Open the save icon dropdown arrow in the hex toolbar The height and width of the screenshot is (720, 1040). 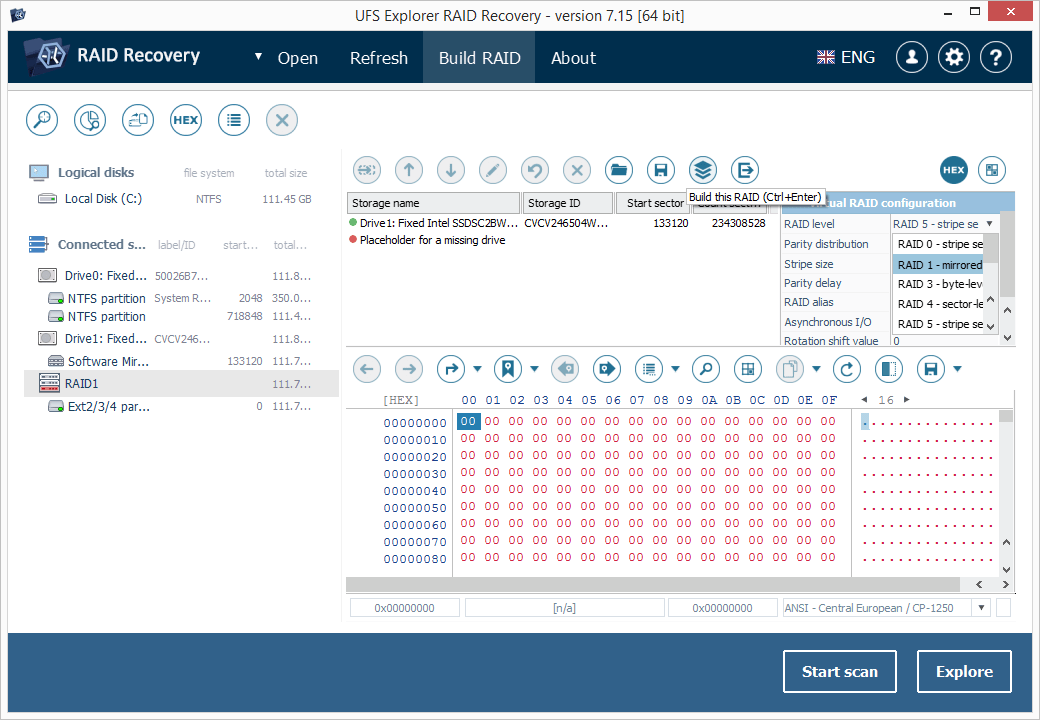[957, 369]
